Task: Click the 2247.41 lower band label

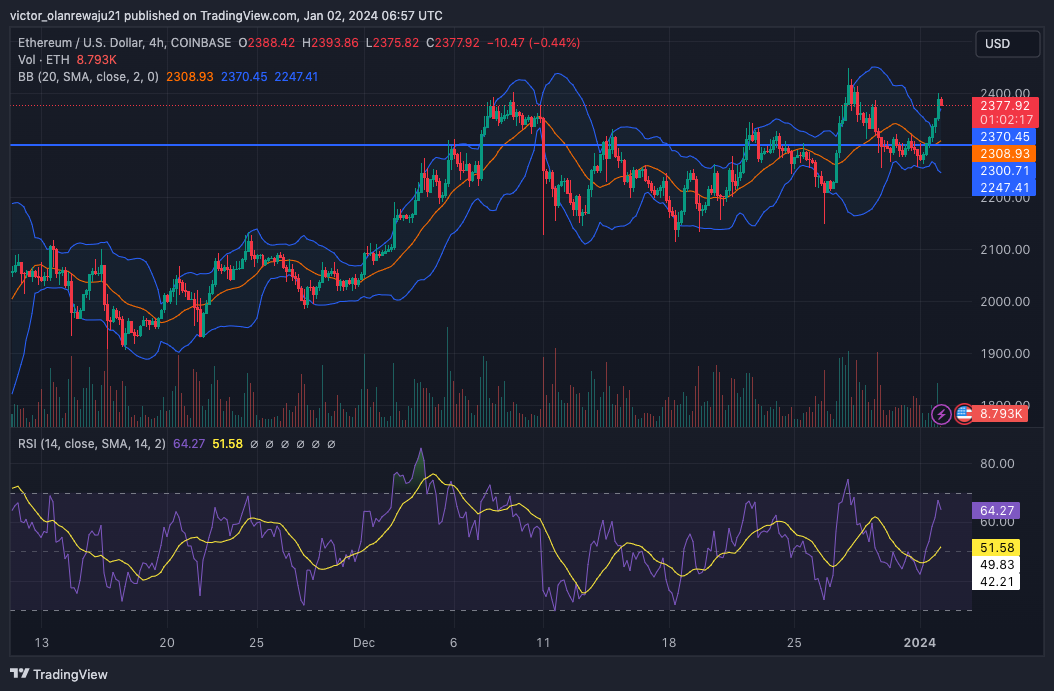Action: click(1004, 188)
